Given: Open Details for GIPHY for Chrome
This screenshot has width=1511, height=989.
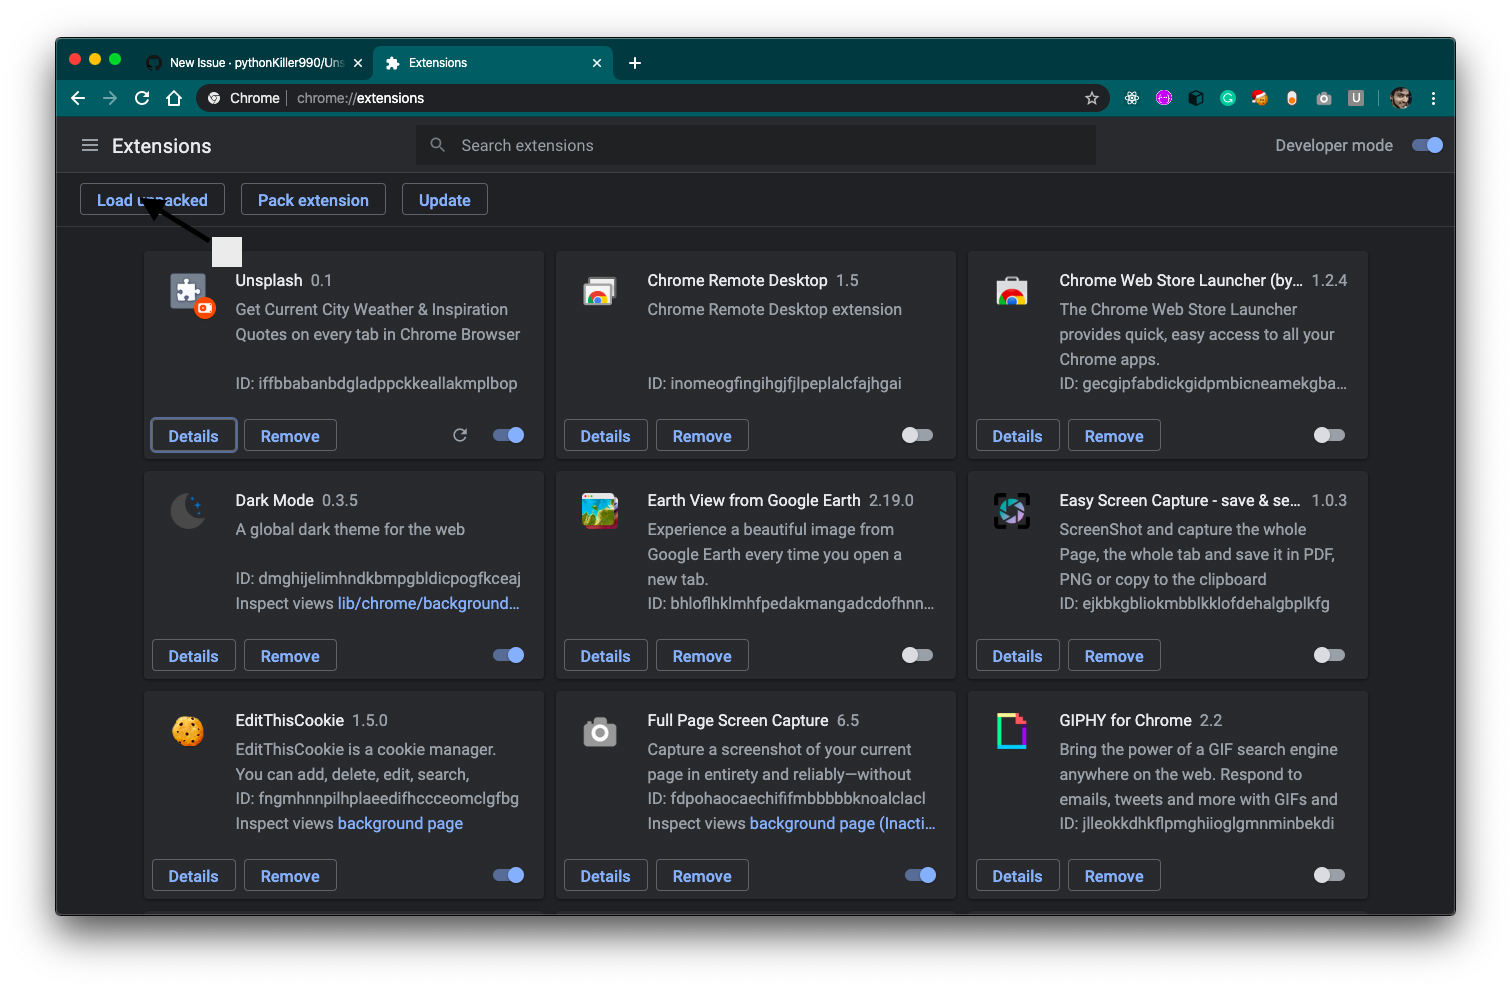Looking at the screenshot, I should [x=1017, y=876].
